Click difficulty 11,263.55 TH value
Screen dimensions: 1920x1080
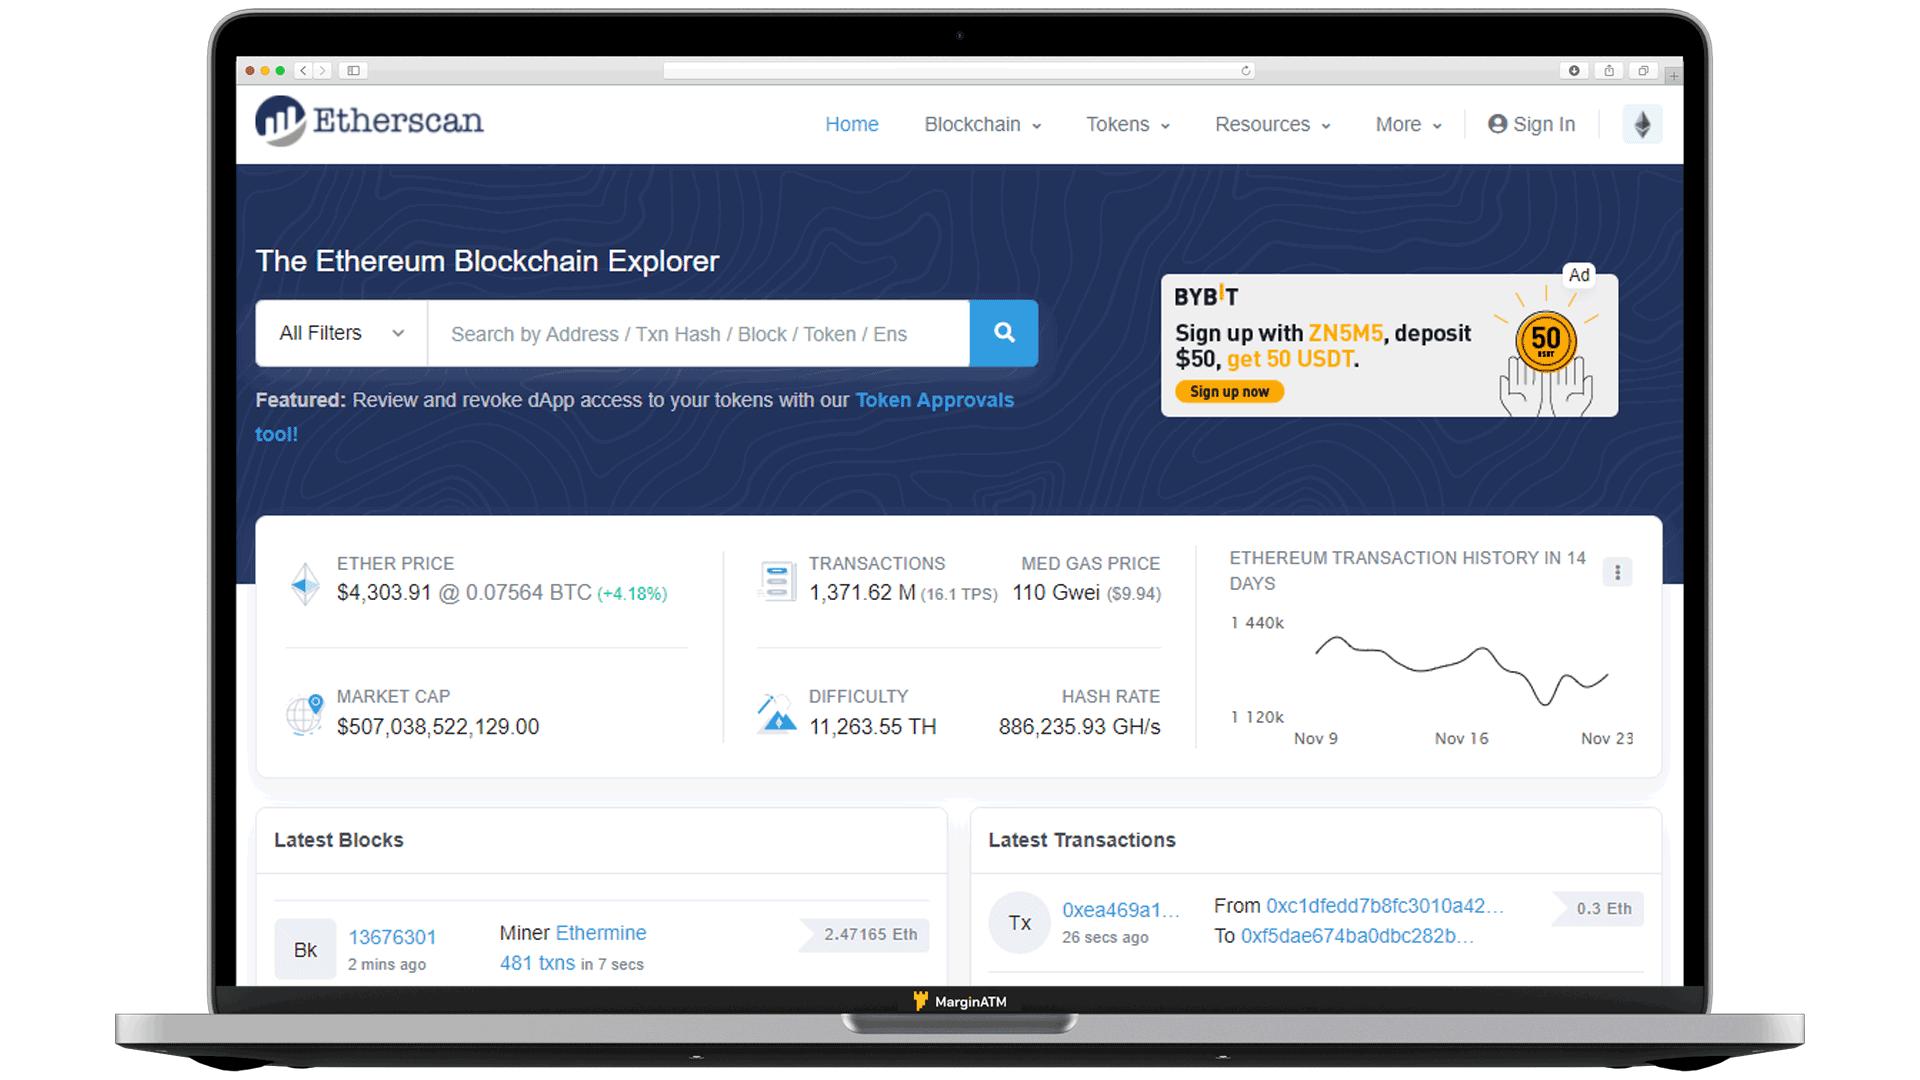[x=873, y=727]
